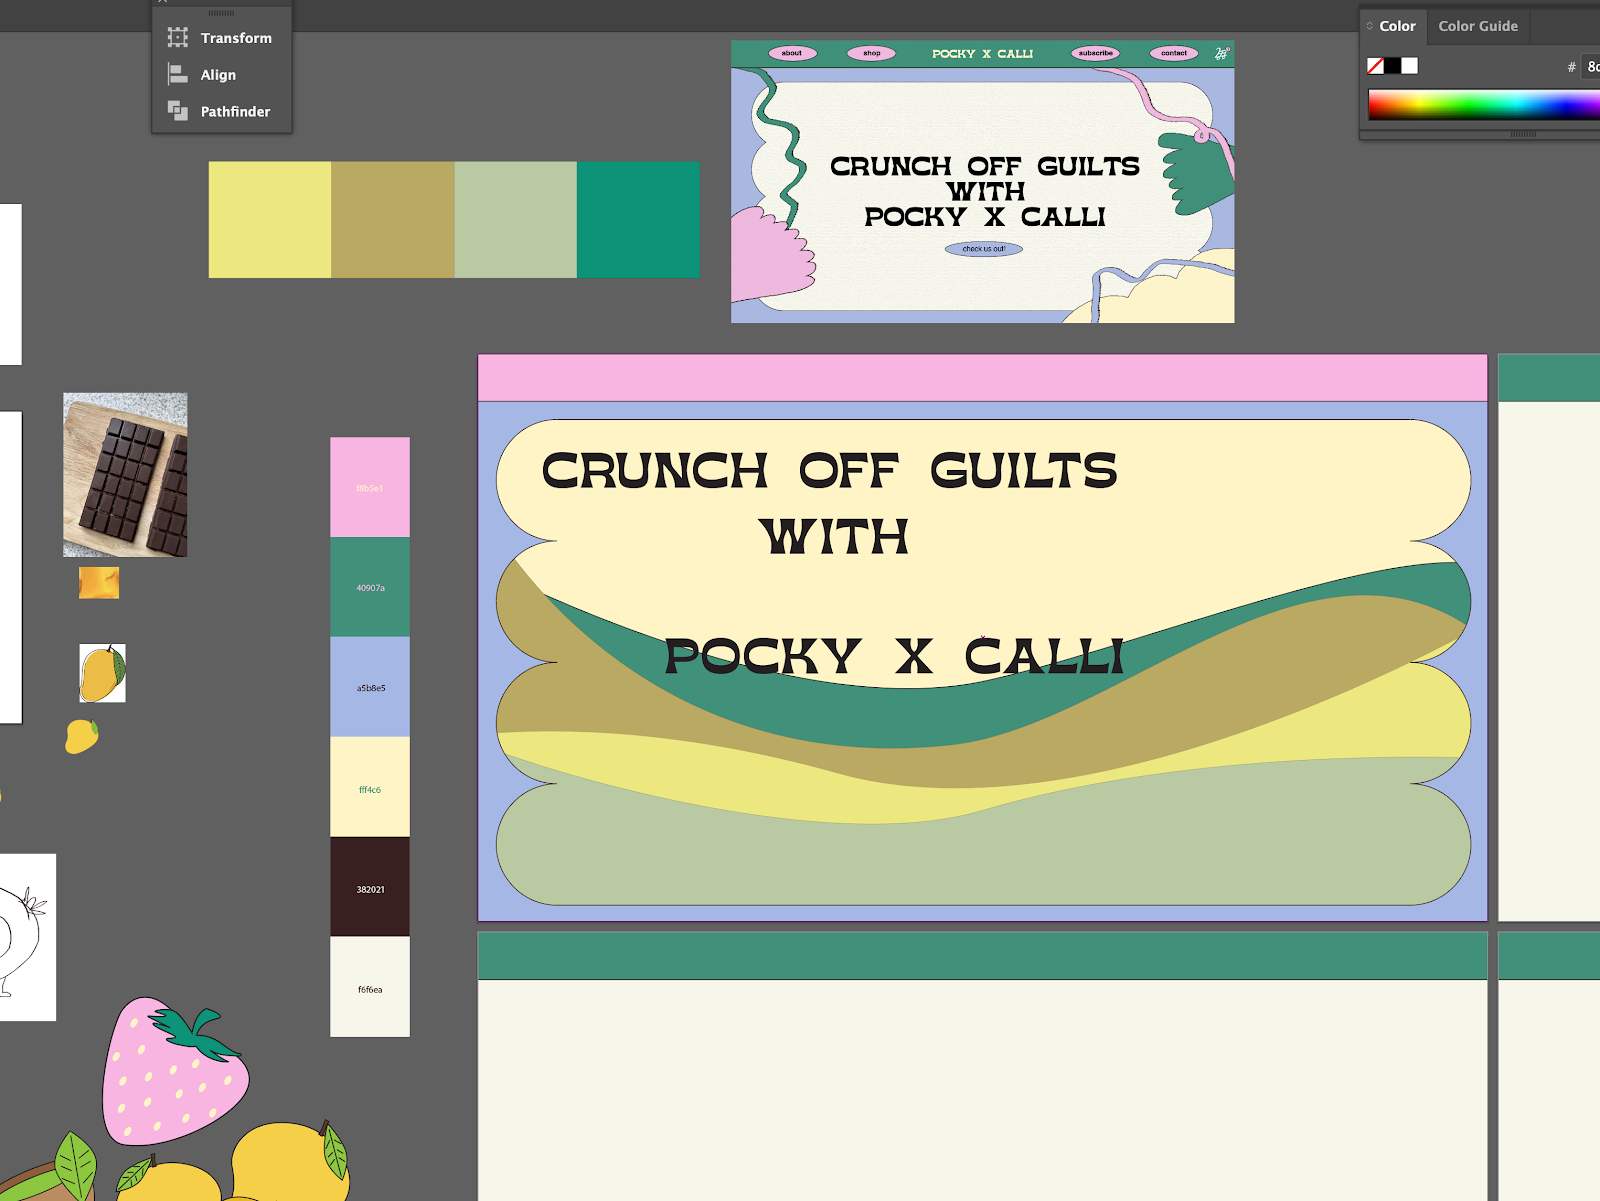Screen dimensions: 1600x1201
Task: Select large 'POCKY X CALLI' text on artboard
Action: (895, 657)
